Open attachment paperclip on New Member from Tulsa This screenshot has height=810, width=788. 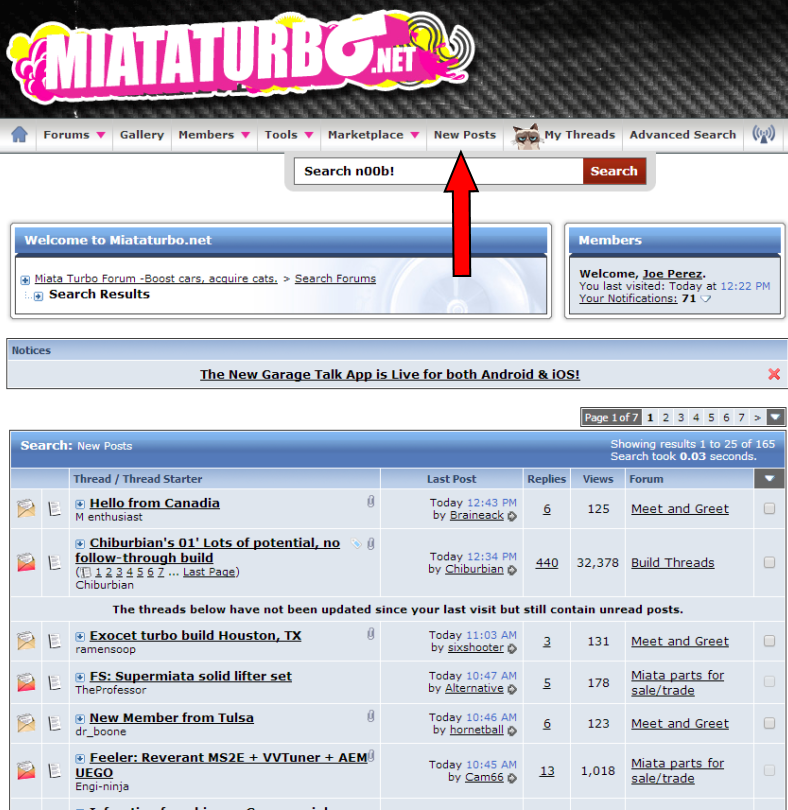coord(370,716)
